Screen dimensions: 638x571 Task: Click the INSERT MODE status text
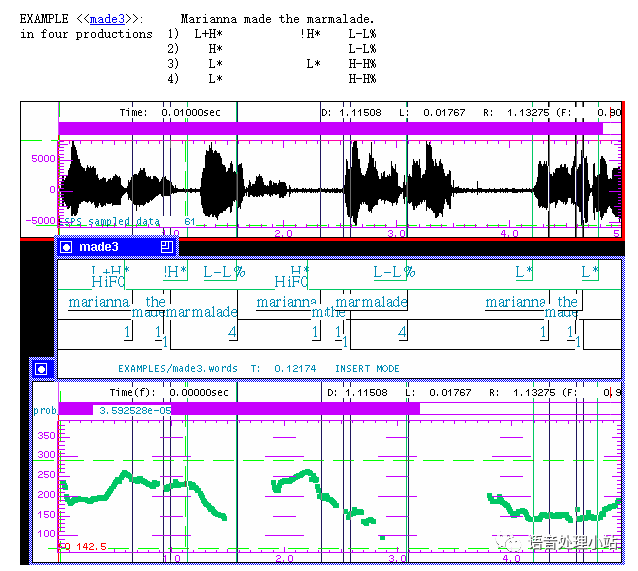click(x=367, y=369)
